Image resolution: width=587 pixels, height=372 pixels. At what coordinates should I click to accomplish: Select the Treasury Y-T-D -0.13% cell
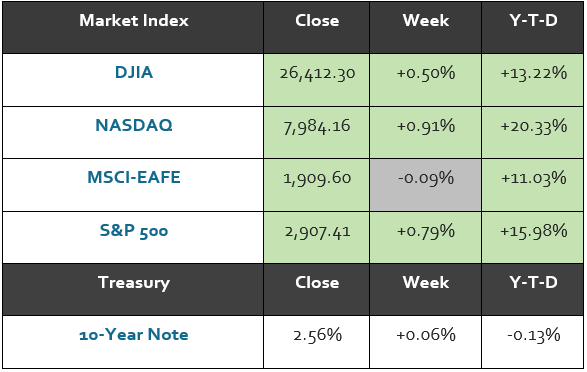point(532,342)
